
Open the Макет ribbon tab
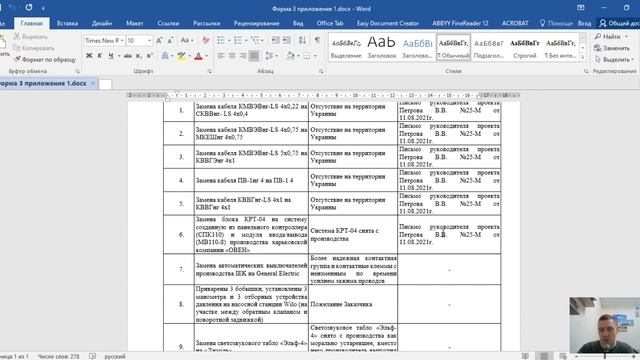tap(135, 23)
